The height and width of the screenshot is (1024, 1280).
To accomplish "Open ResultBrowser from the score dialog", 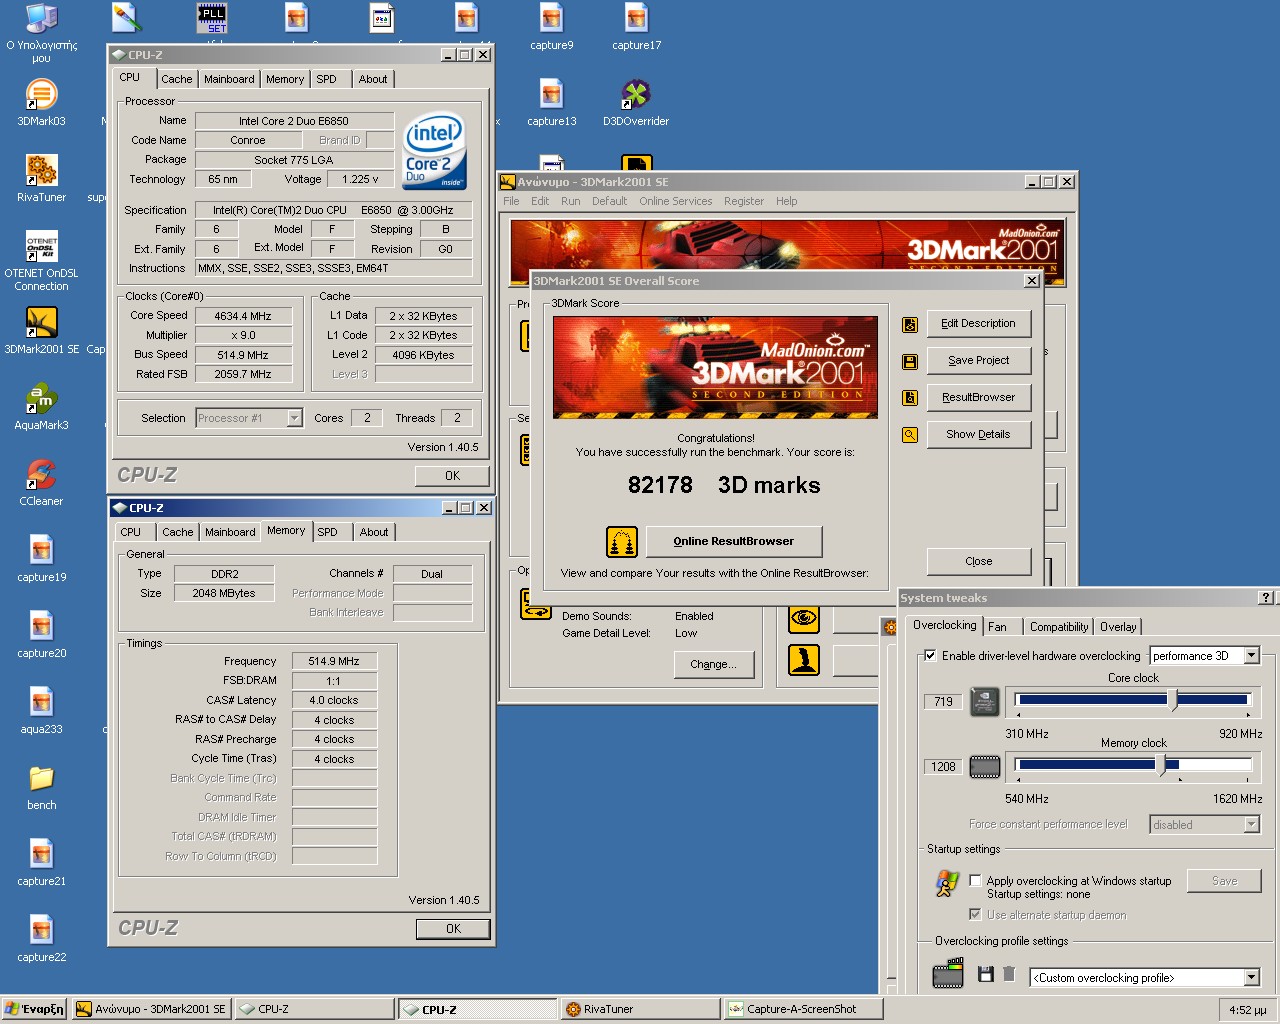I will 978,398.
